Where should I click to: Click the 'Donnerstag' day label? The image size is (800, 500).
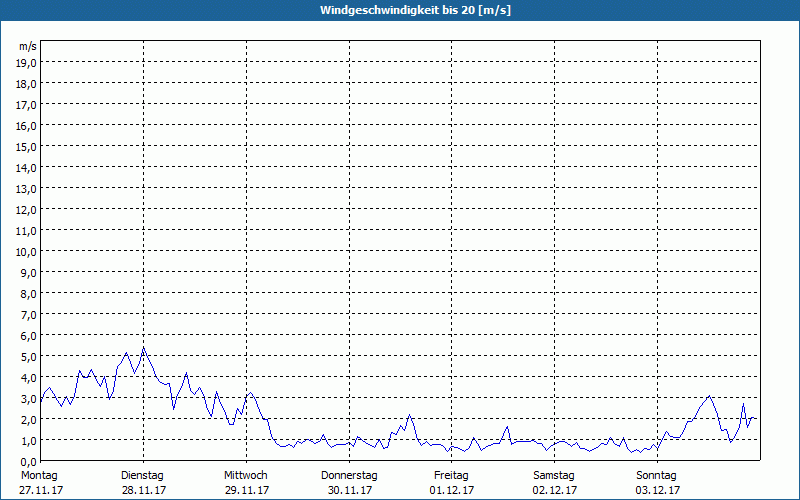[x=349, y=476]
